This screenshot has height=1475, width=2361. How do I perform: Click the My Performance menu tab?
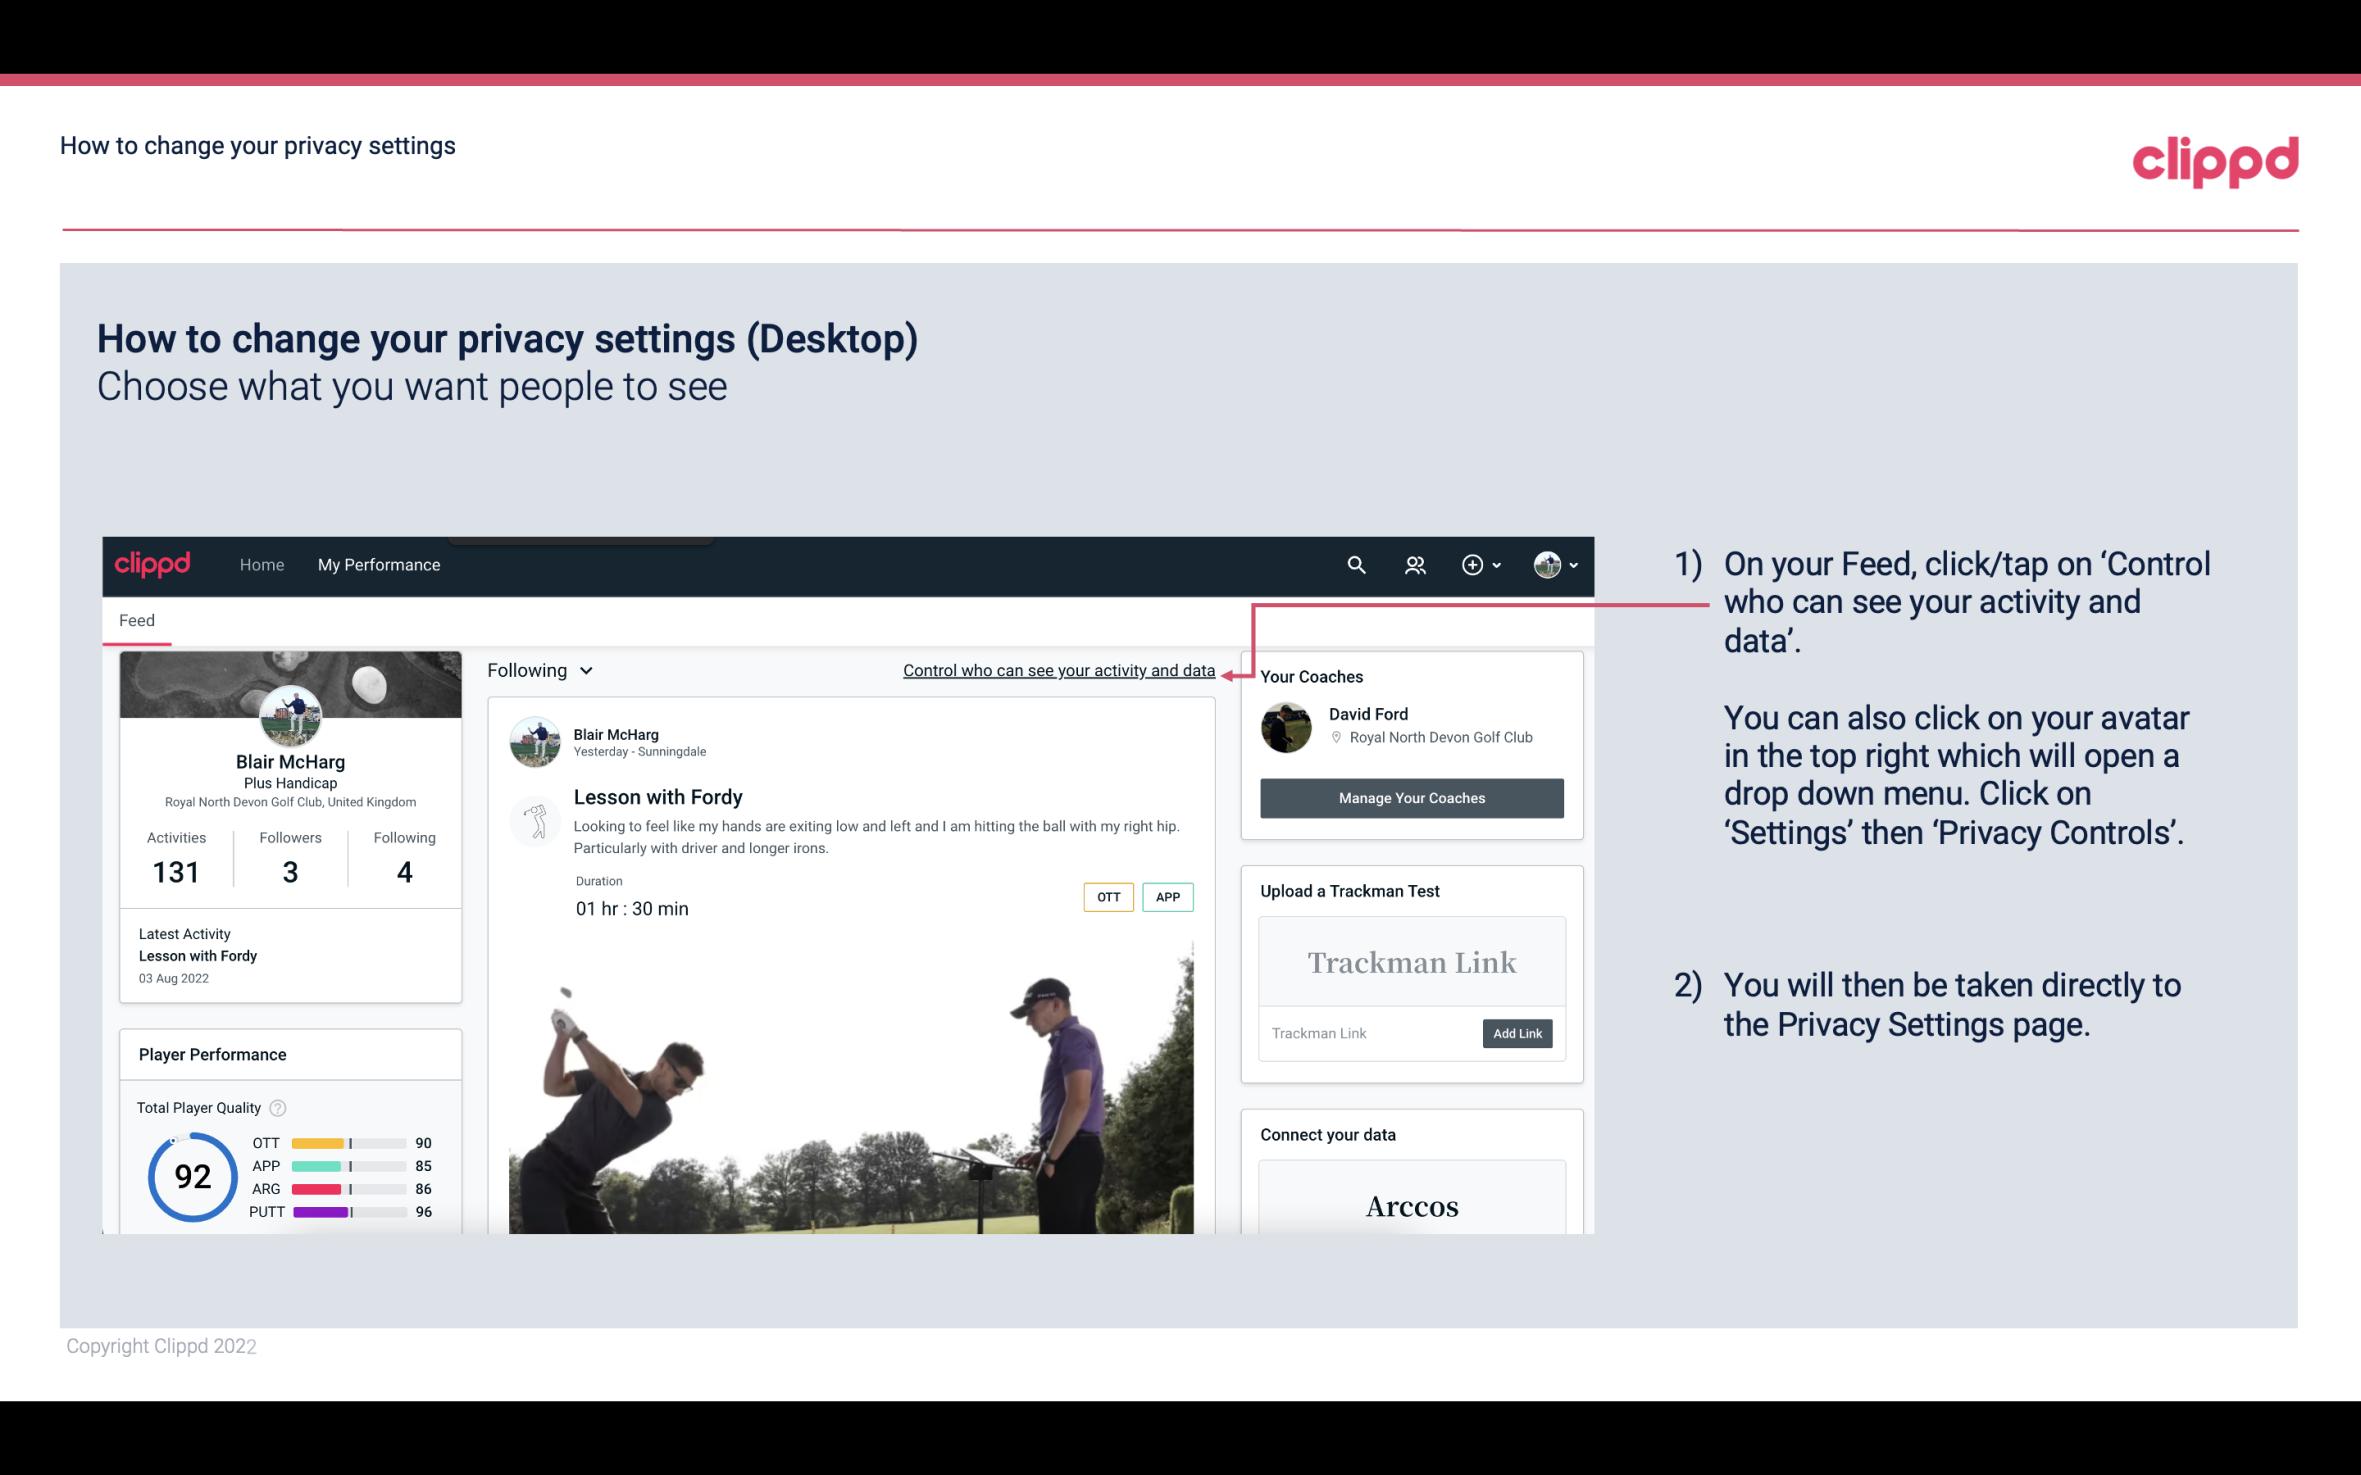pyautogui.click(x=377, y=564)
